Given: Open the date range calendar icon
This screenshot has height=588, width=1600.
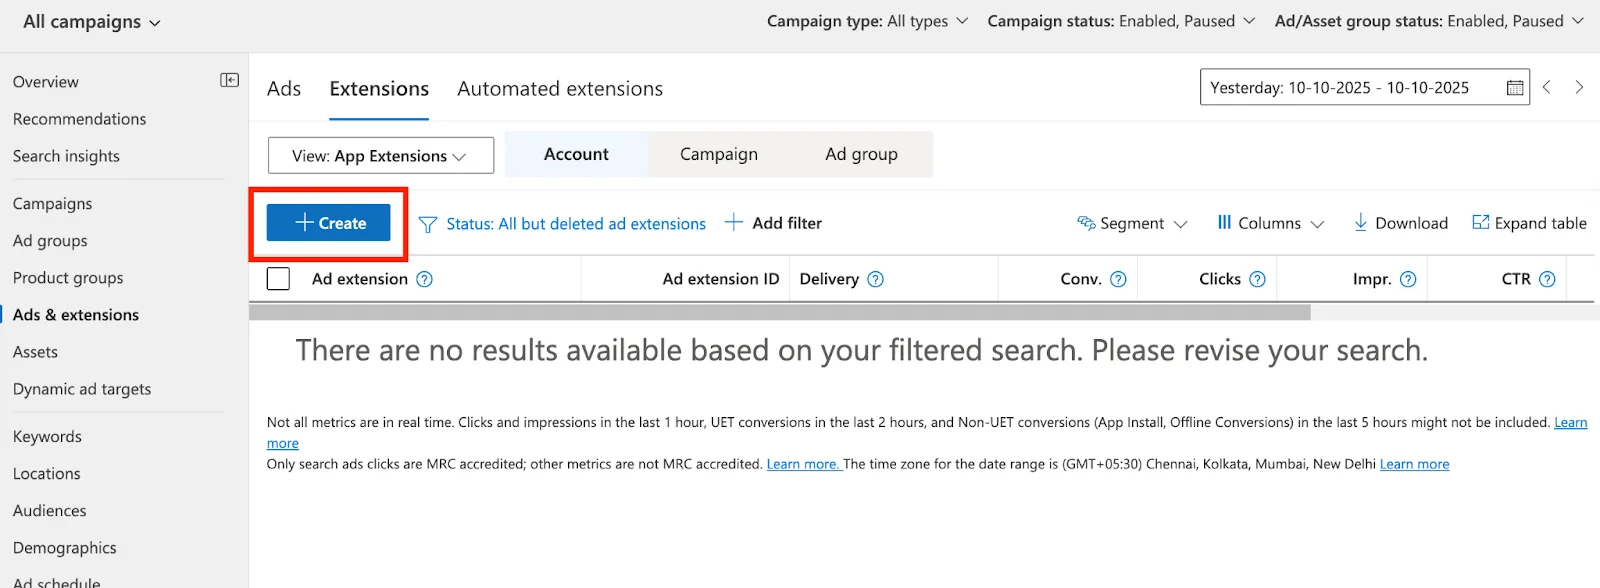Looking at the screenshot, I should (x=1515, y=88).
